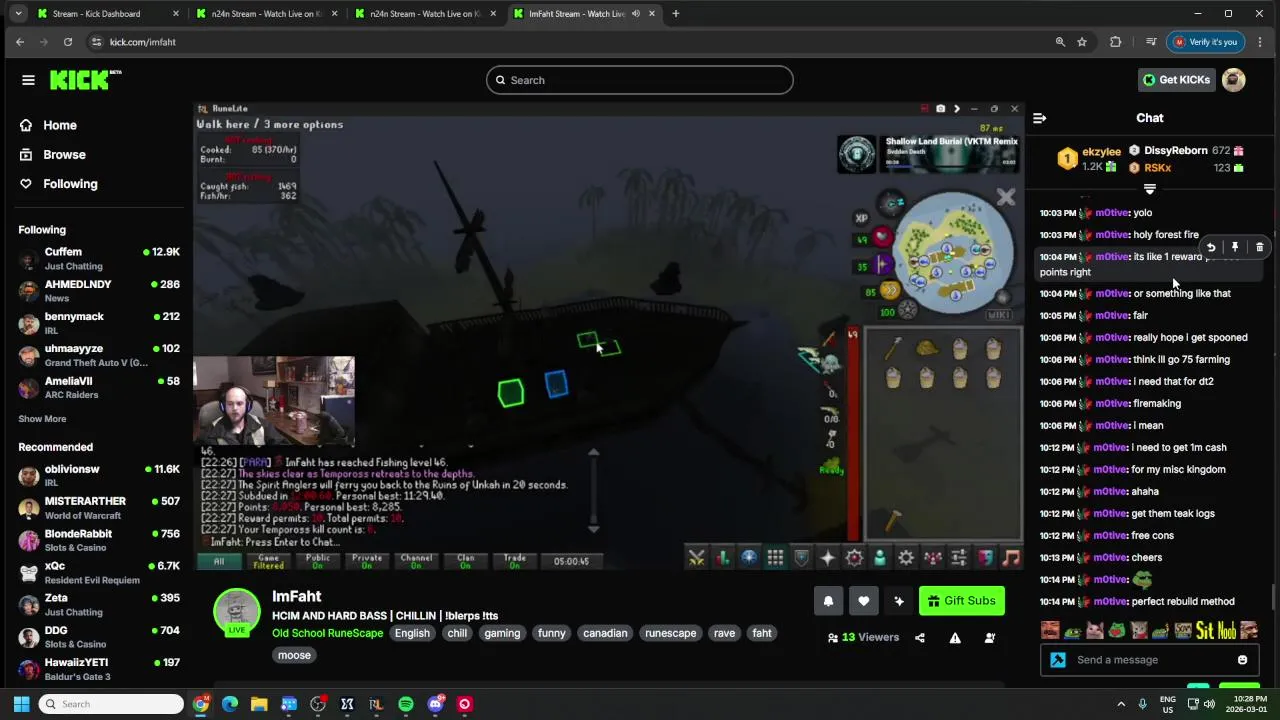Open the page zoom icon in address bar
Screen dimensions: 1280x720
coord(1060,42)
